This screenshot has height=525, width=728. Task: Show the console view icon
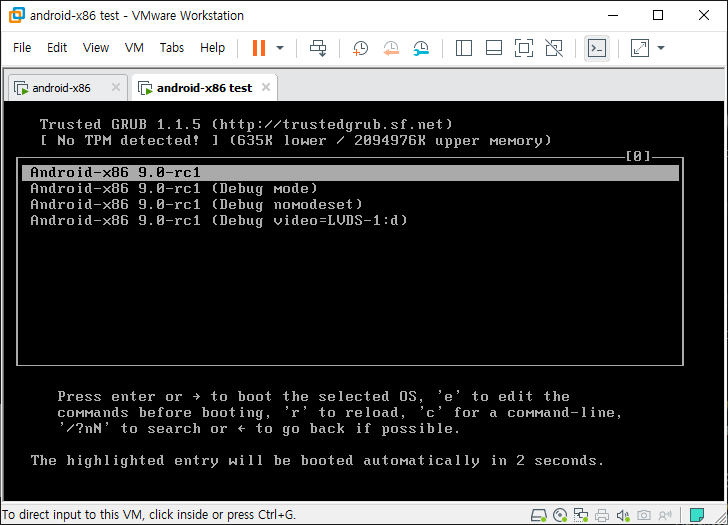pyautogui.click(x=597, y=48)
